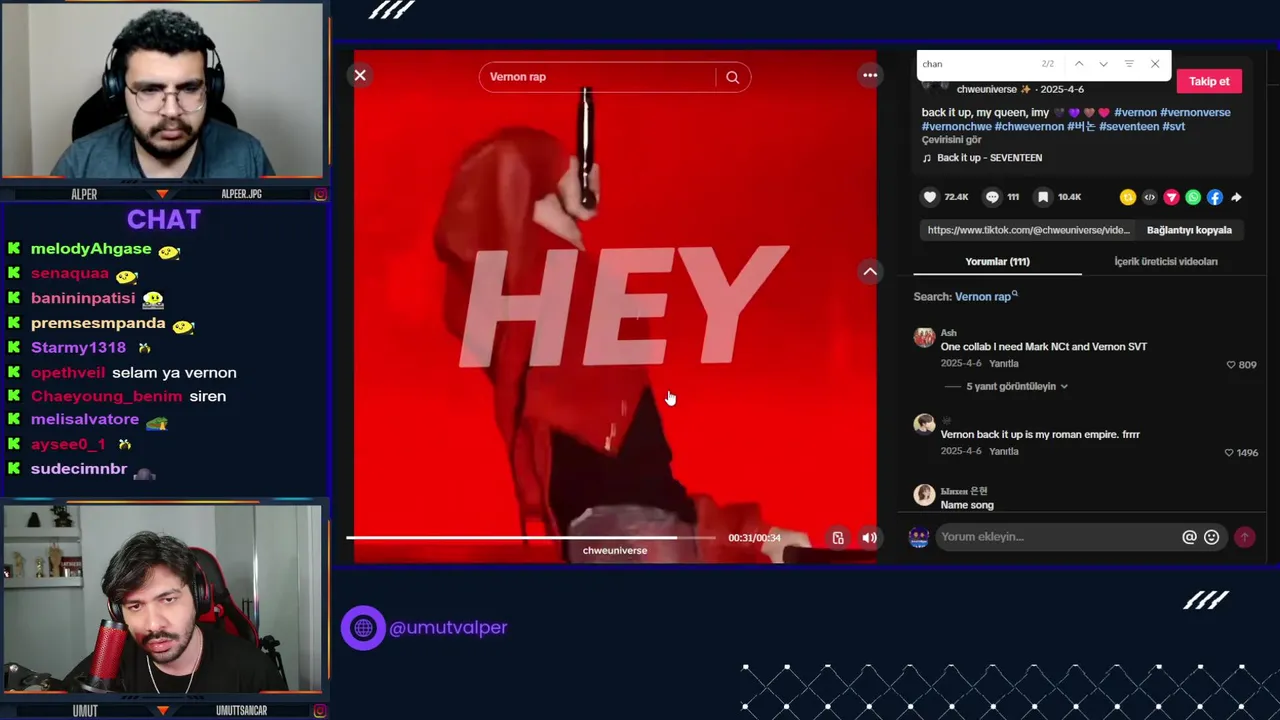Screen dimensions: 1280x720
Task: Open the emoji picker in comment box
Action: click(1212, 537)
